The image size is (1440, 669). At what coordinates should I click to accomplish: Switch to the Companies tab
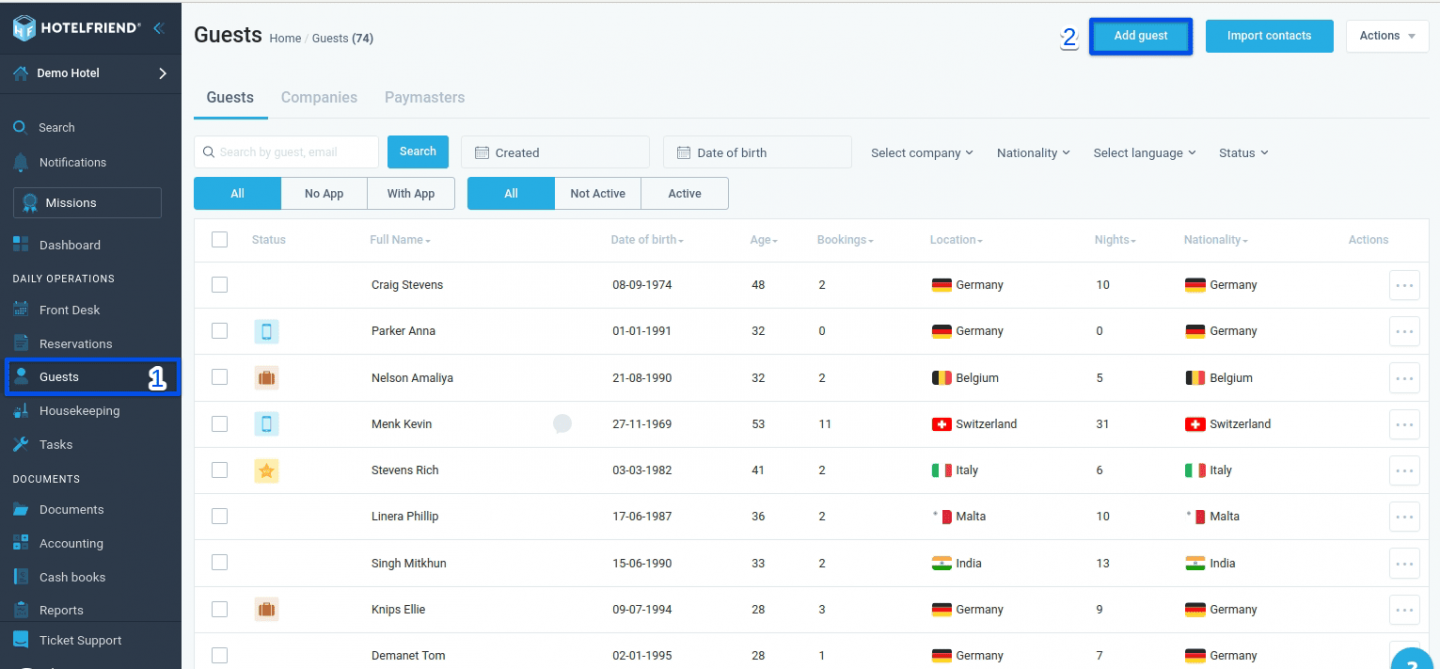click(x=319, y=97)
